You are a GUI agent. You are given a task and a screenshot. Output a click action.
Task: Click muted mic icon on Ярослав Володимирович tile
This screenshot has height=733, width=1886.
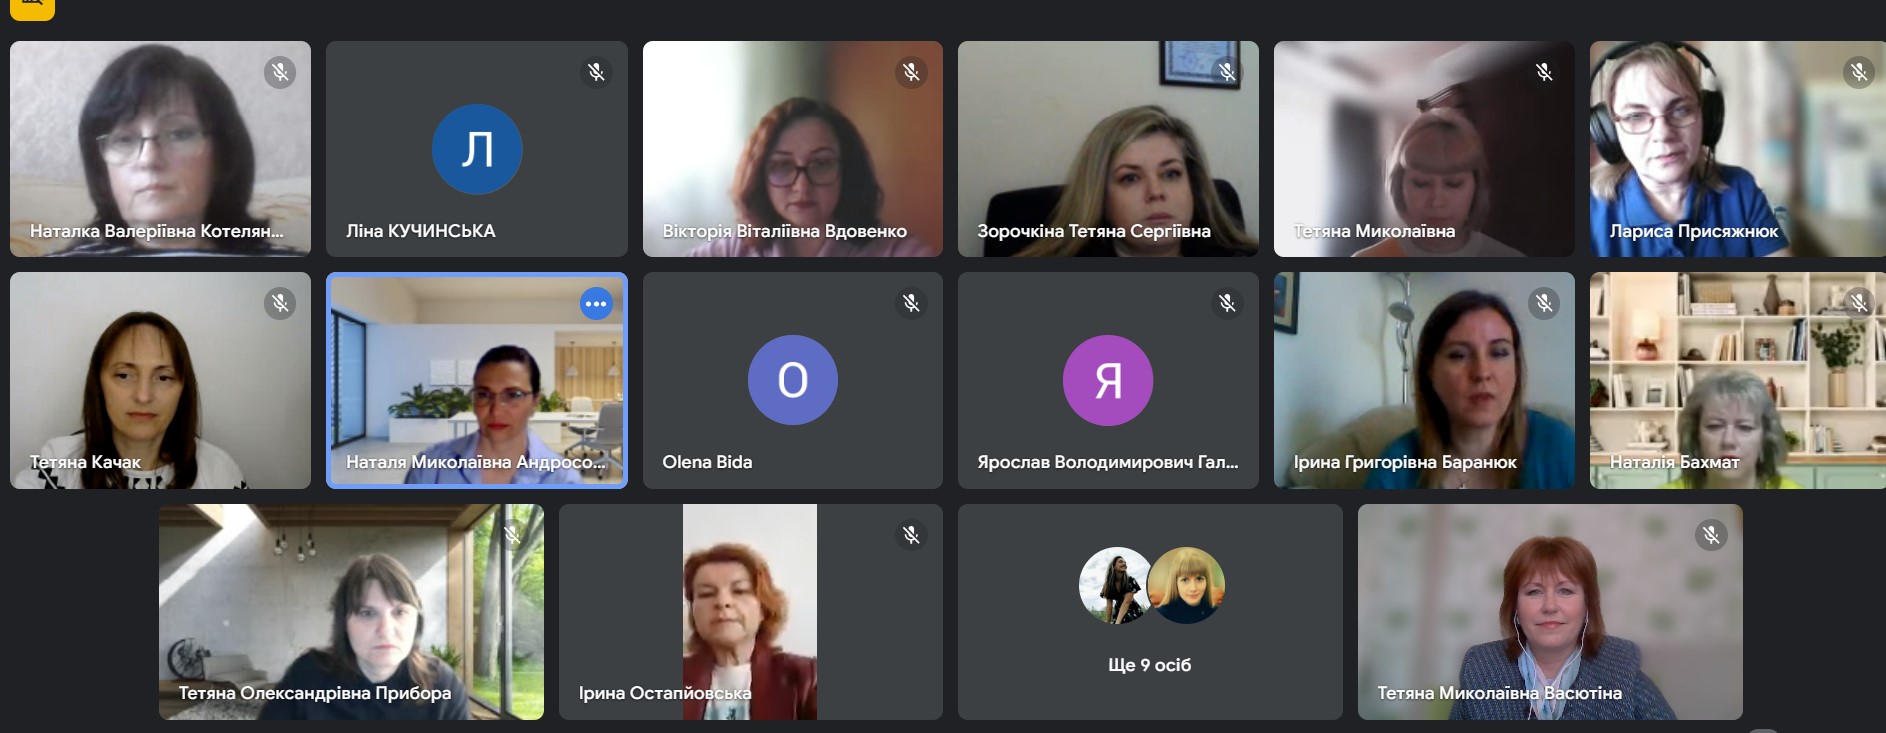1227,303
